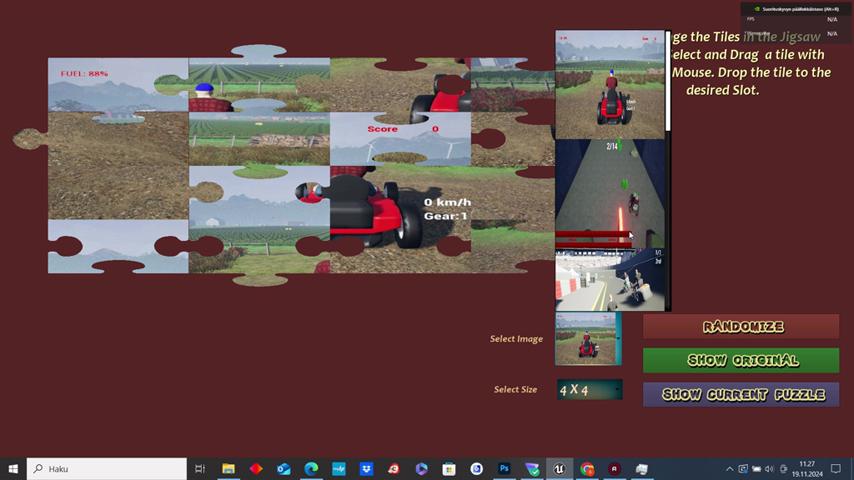Open Task View from the taskbar
Viewport: 854px width, 480px height.
200,469
